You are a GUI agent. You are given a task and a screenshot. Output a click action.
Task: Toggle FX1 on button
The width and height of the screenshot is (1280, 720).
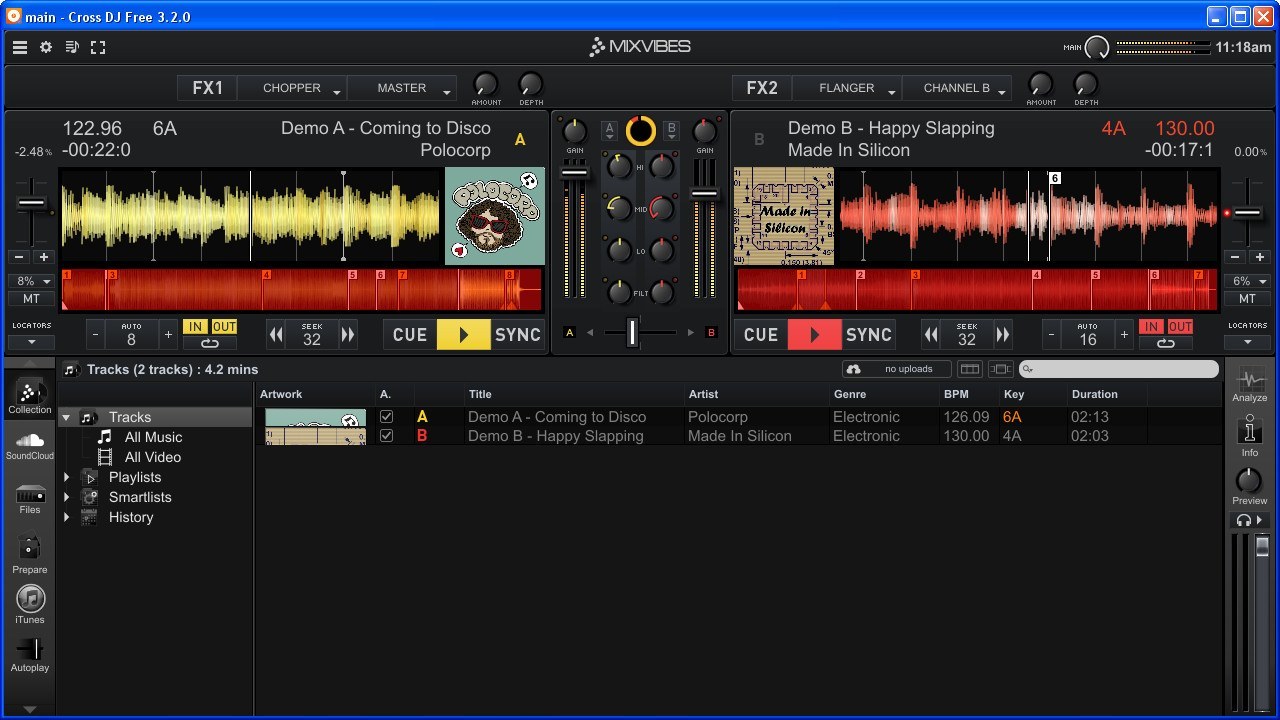click(207, 88)
